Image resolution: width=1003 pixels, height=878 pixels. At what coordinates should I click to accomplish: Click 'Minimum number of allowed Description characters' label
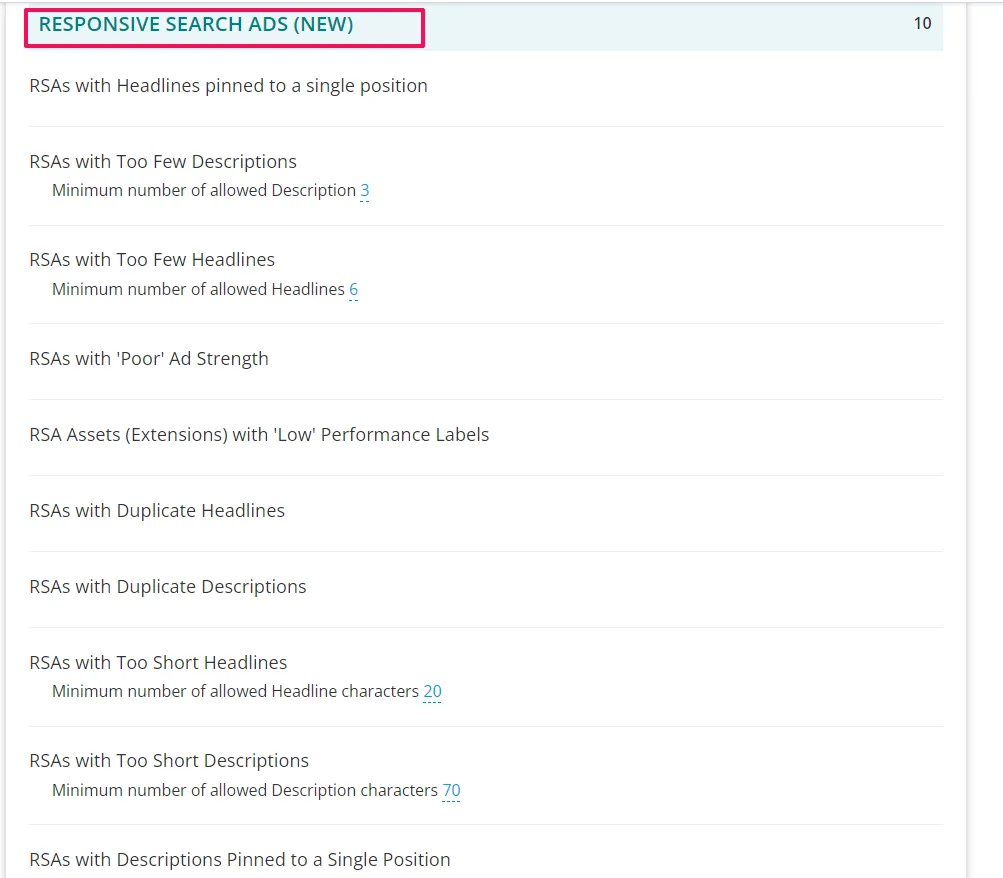pyautogui.click(x=245, y=791)
